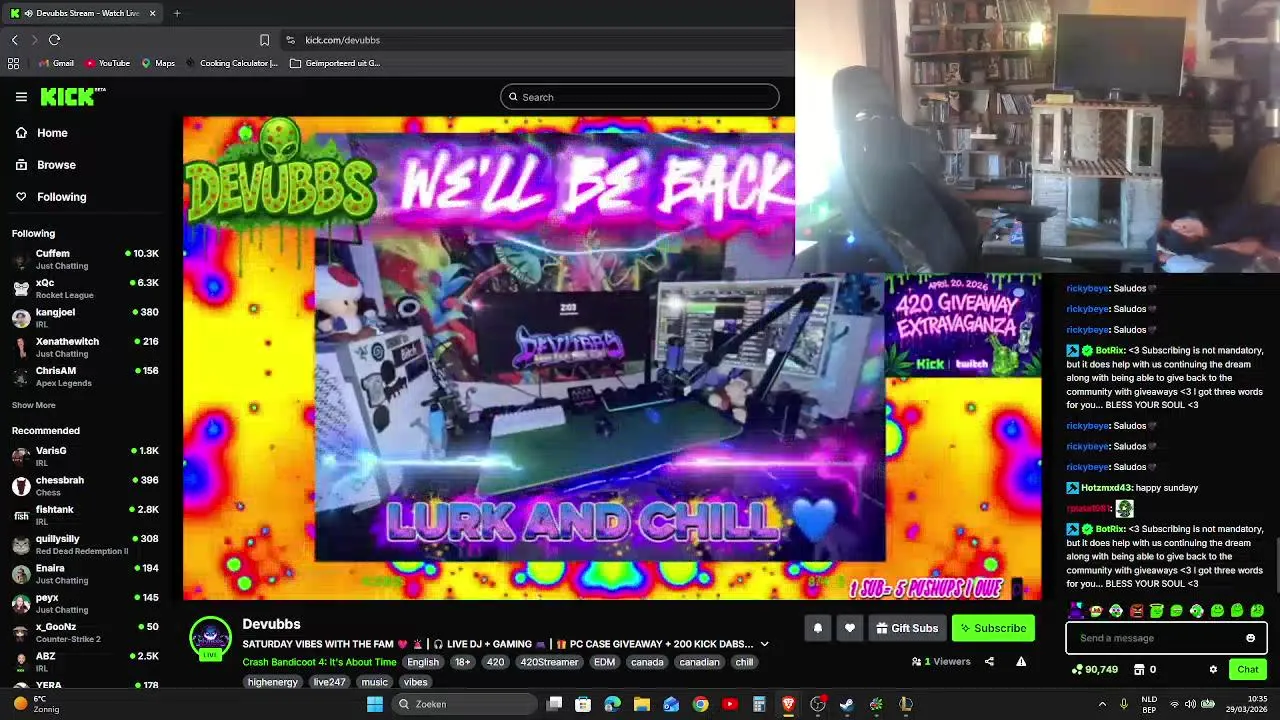The height and width of the screenshot is (720, 1280).
Task: Open Crash Bandicoot 4 category link
Action: (x=319, y=662)
